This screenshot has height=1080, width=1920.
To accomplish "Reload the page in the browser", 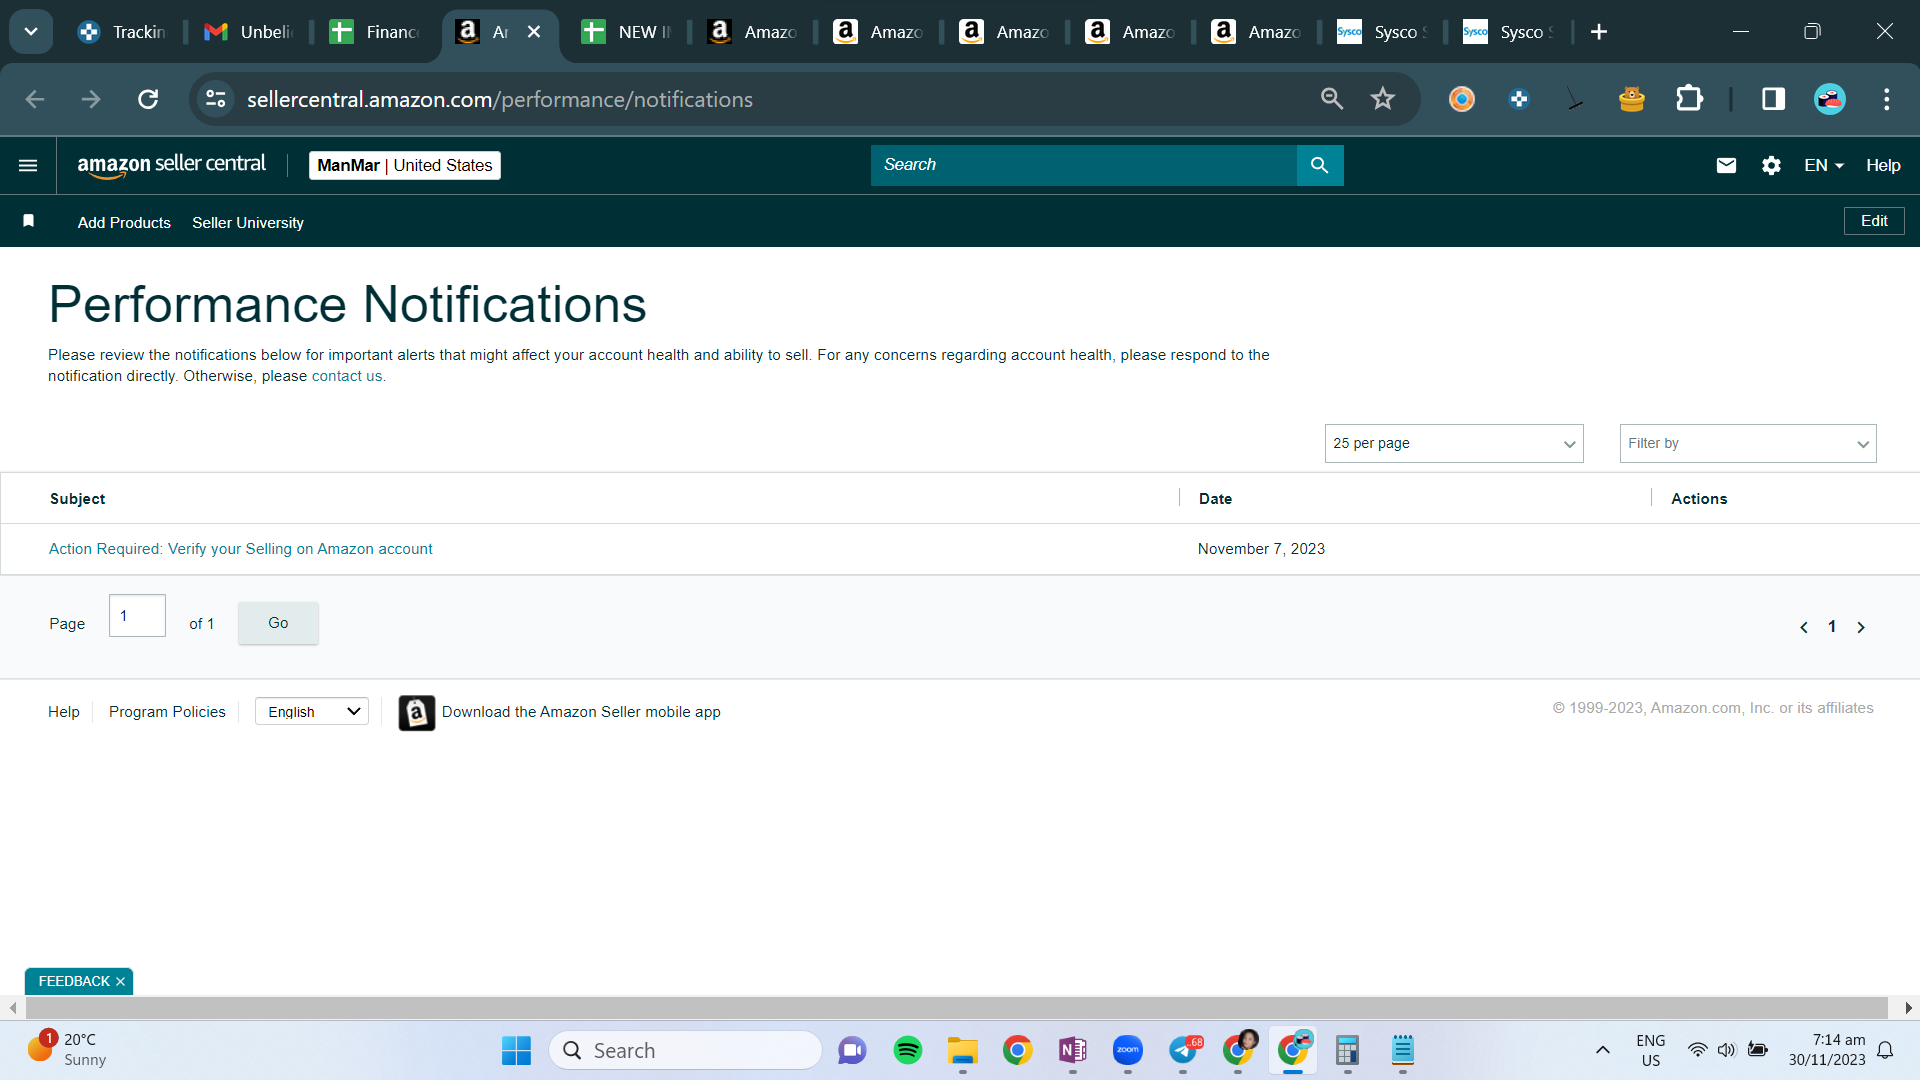I will tap(148, 99).
